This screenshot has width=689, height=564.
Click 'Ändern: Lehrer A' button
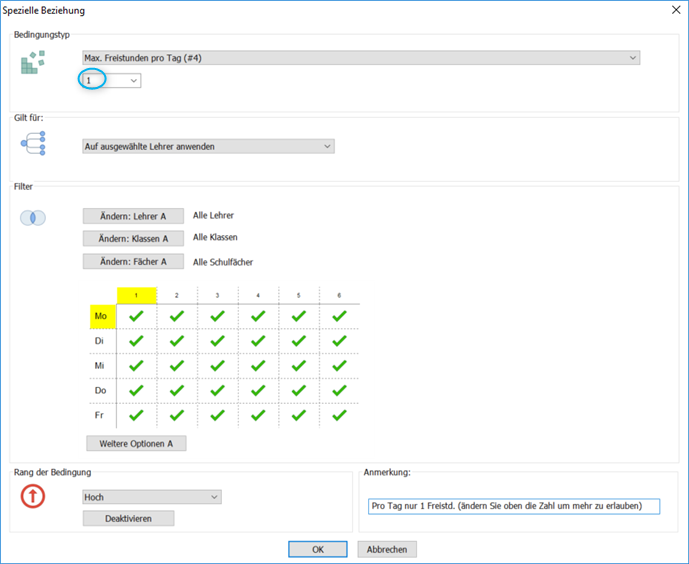click(x=133, y=216)
